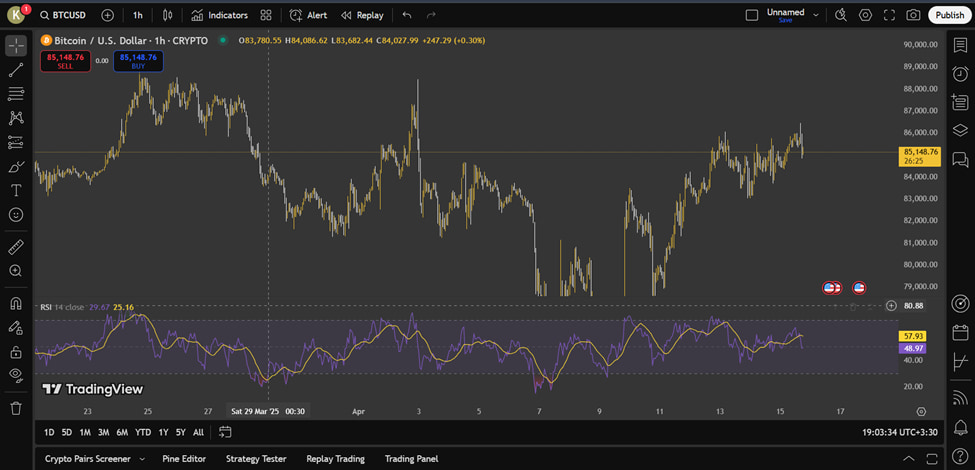This screenshot has width=975, height=470.
Task: Select the crosshair cursor tool
Action: pyautogui.click(x=16, y=45)
